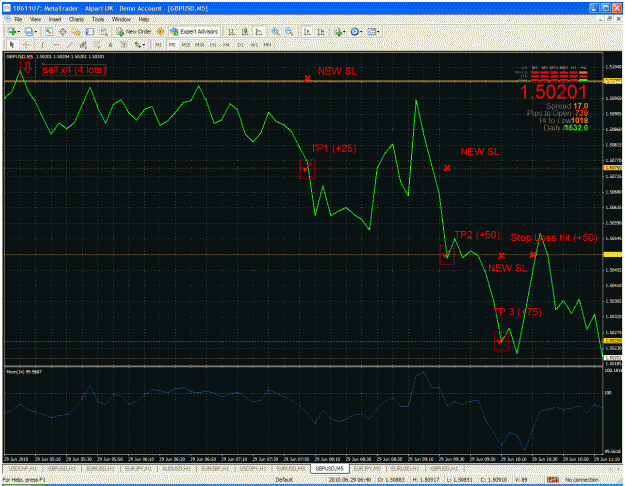Switch to the USDJPY,H1 chart tab
Viewport: 625px width, 486px height.
point(253,469)
